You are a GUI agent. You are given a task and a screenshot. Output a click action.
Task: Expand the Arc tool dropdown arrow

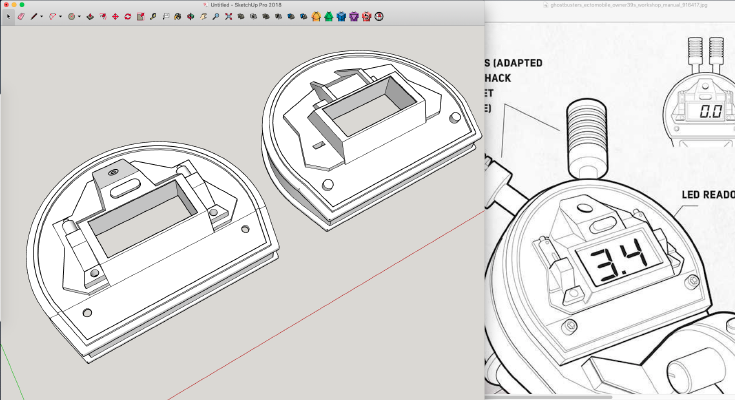pyautogui.click(x=60, y=17)
